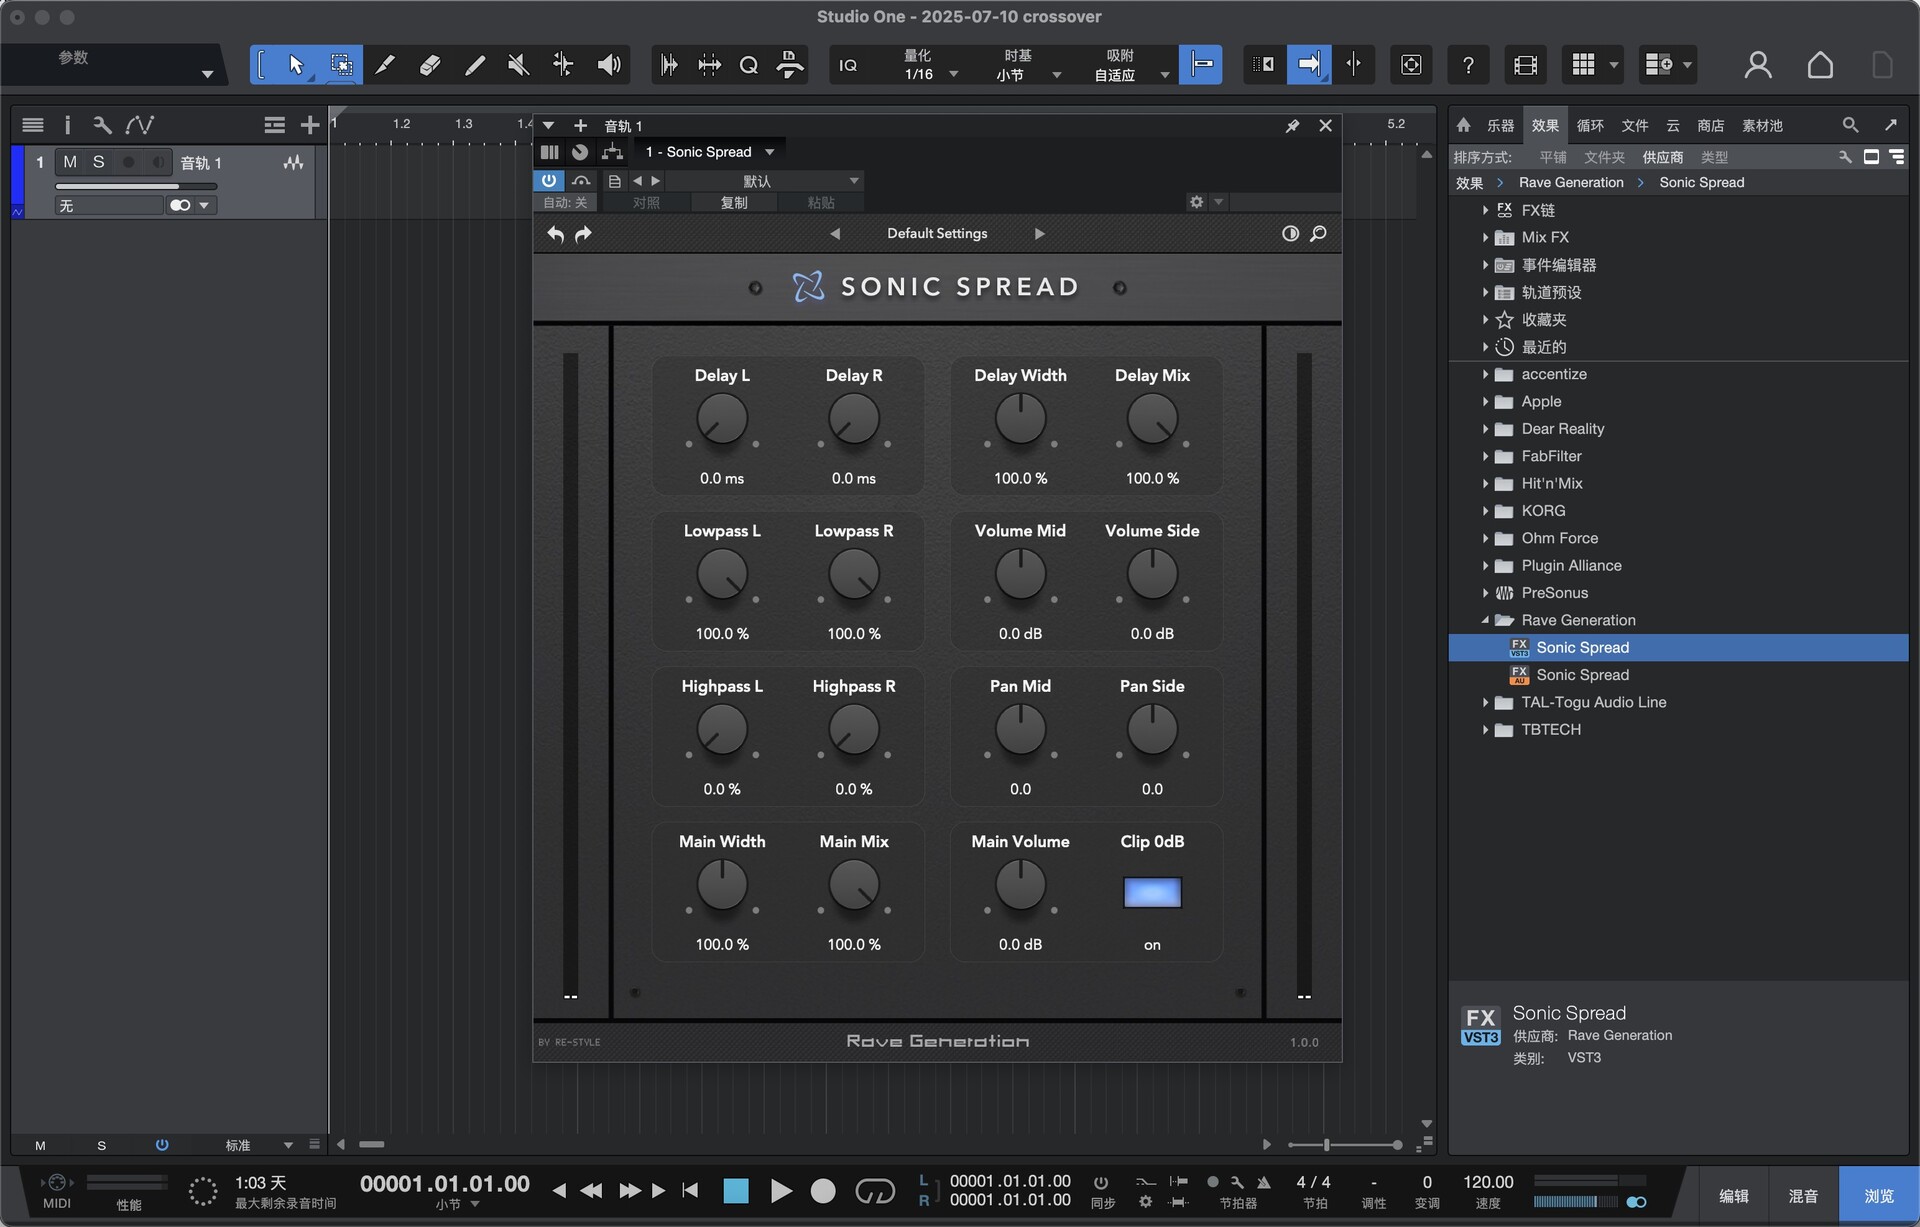The width and height of the screenshot is (1920, 1227).
Task: Switch to 乐器 browser tab
Action: point(1500,125)
